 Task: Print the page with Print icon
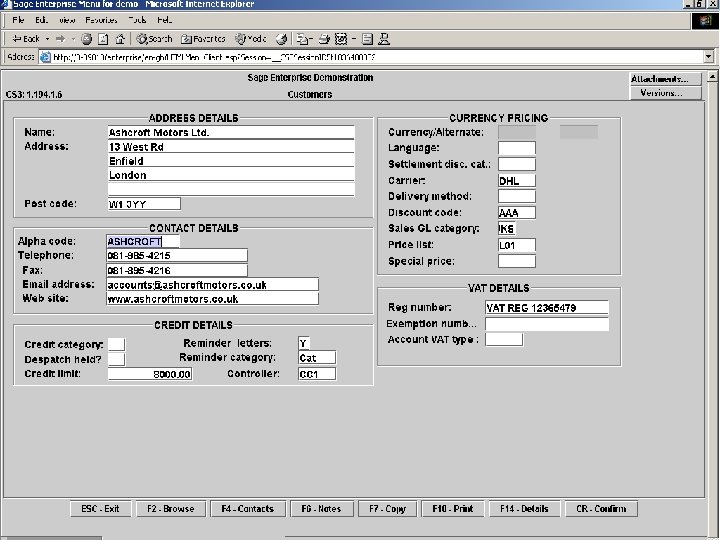pyautogui.click(x=324, y=39)
